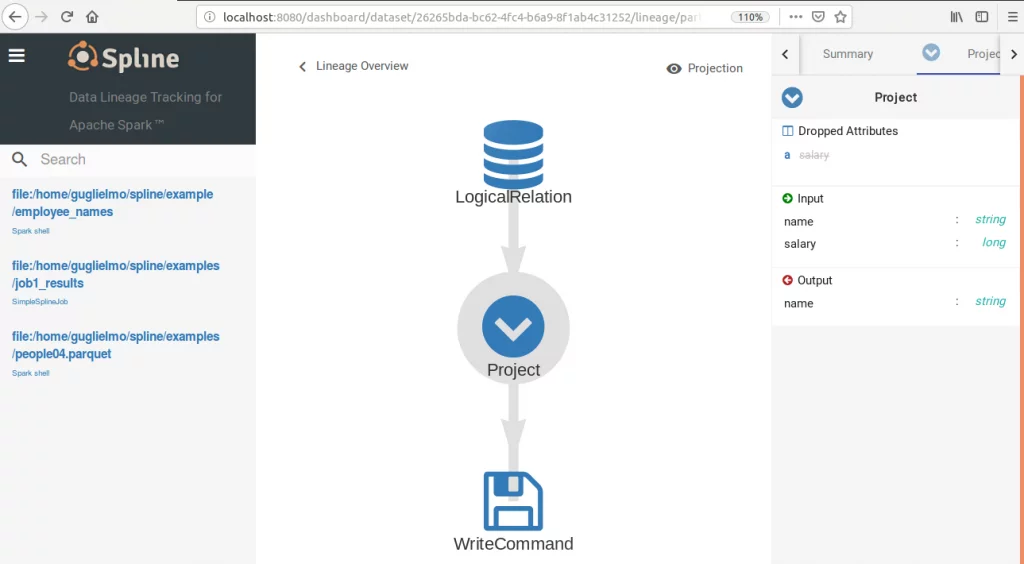
Task: Click the browser back arrow button
Action: [x=15, y=17]
